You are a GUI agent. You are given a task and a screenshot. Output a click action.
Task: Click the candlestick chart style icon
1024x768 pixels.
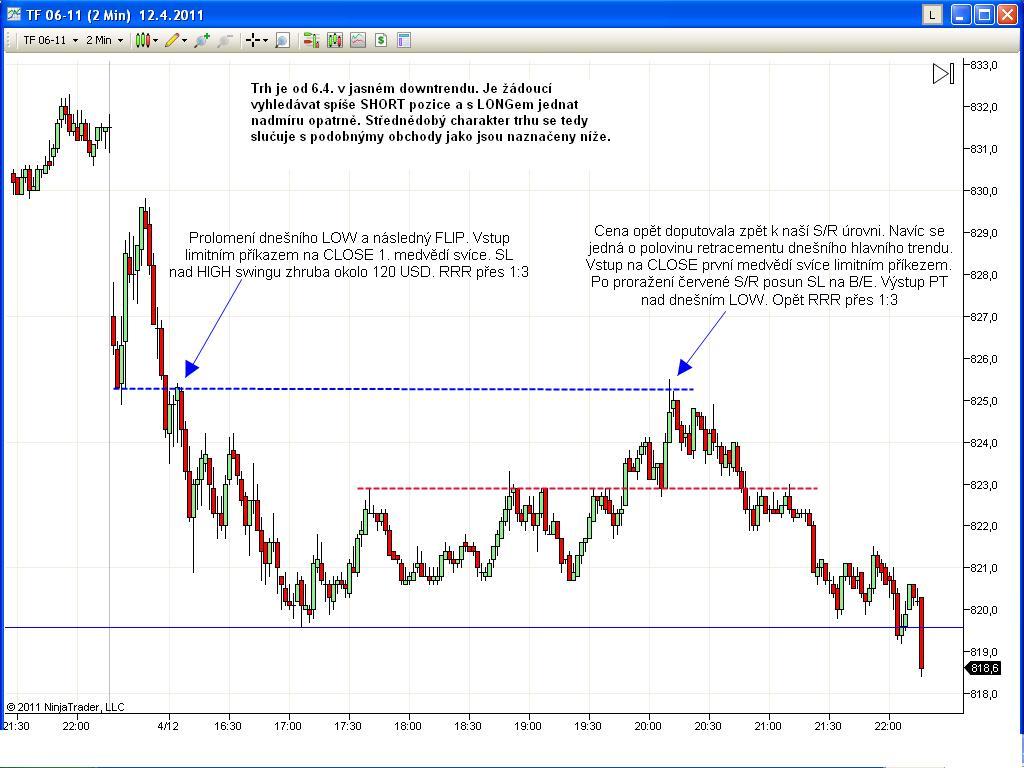(x=142, y=40)
